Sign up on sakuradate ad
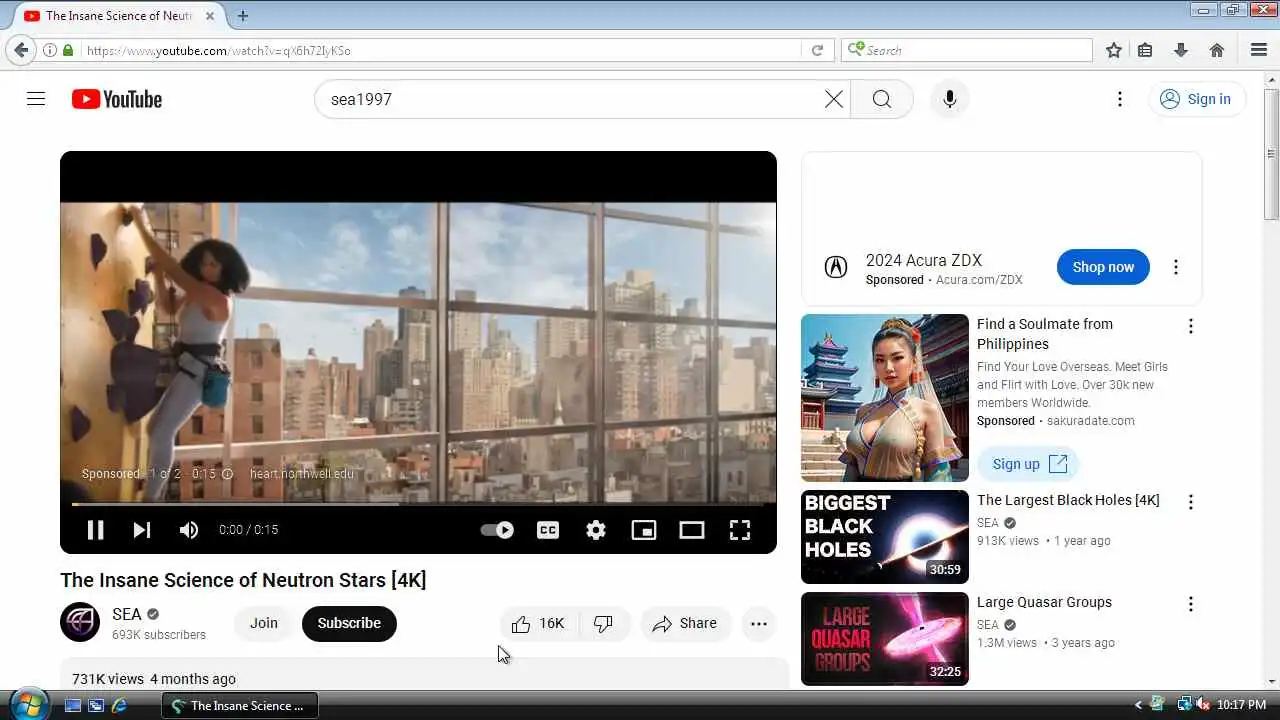Image resolution: width=1280 pixels, height=720 pixels. pos(1028,464)
